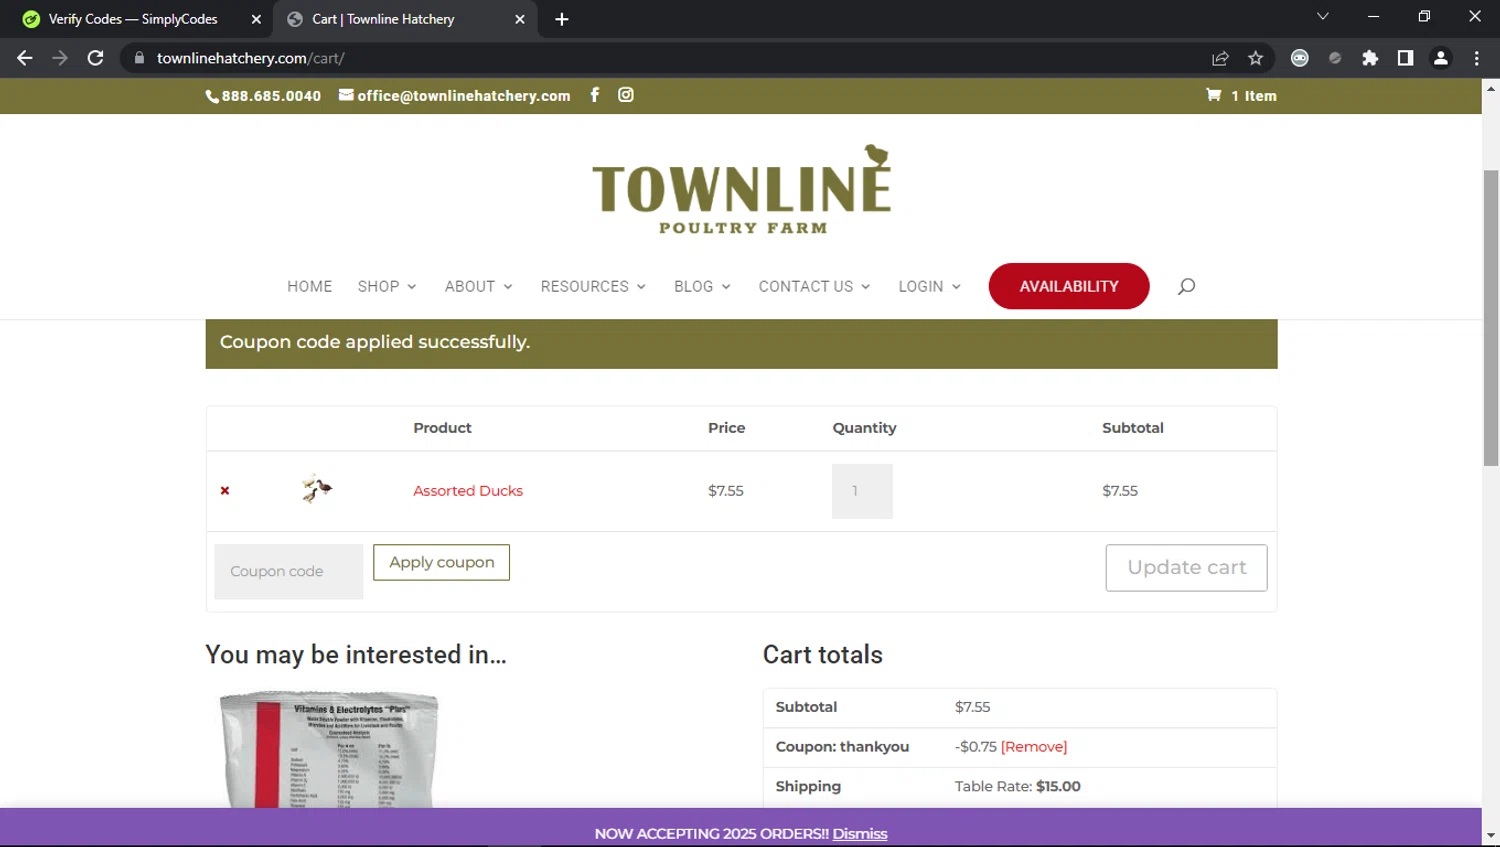Go to HOME in navigation
Viewport: 1500px width, 847px height.
coord(310,286)
